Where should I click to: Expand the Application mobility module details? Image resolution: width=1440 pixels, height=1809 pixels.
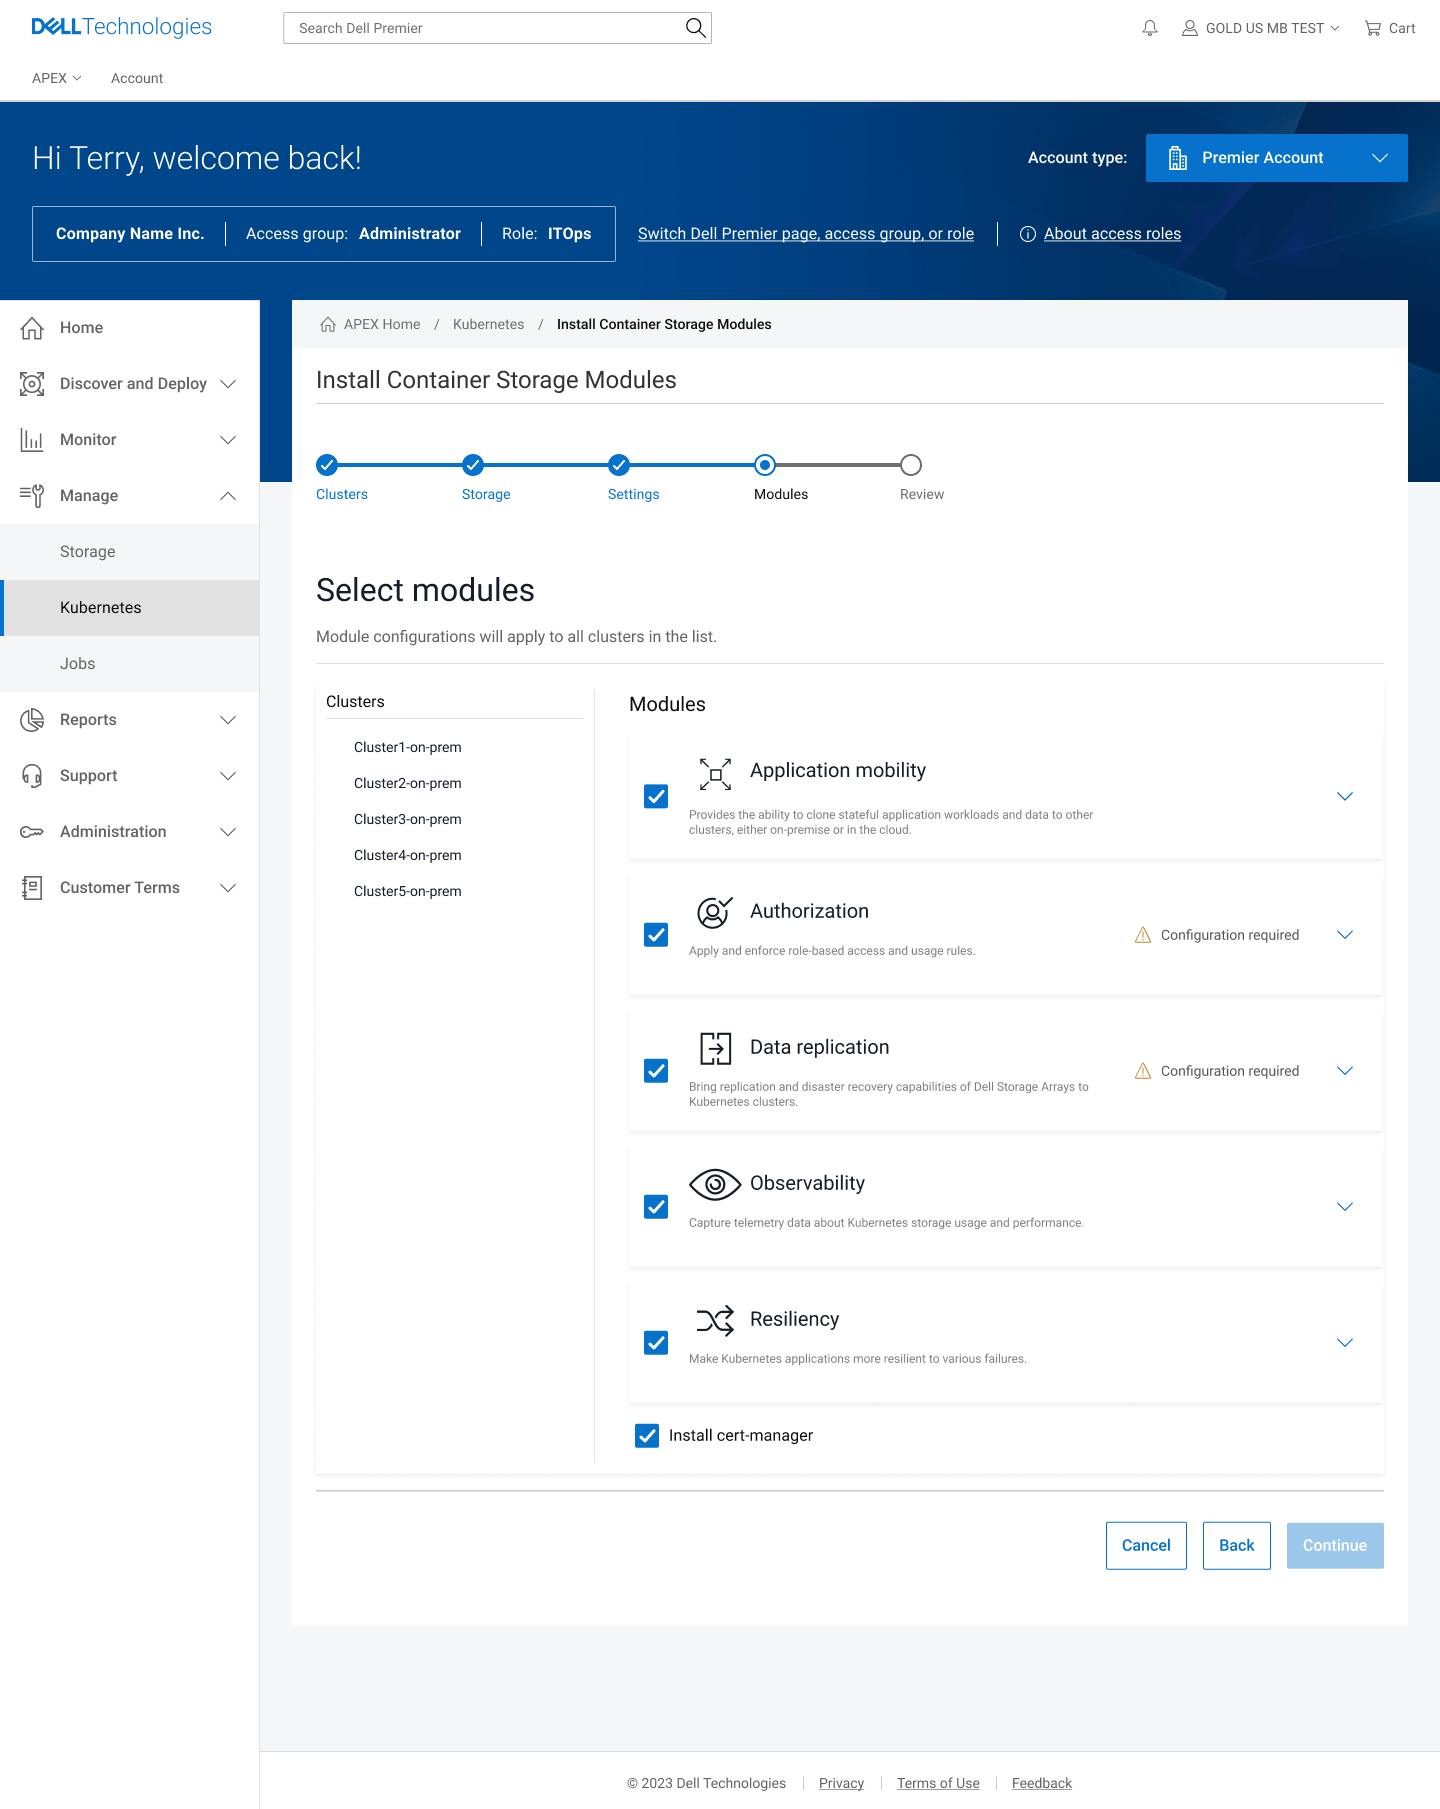tap(1345, 797)
